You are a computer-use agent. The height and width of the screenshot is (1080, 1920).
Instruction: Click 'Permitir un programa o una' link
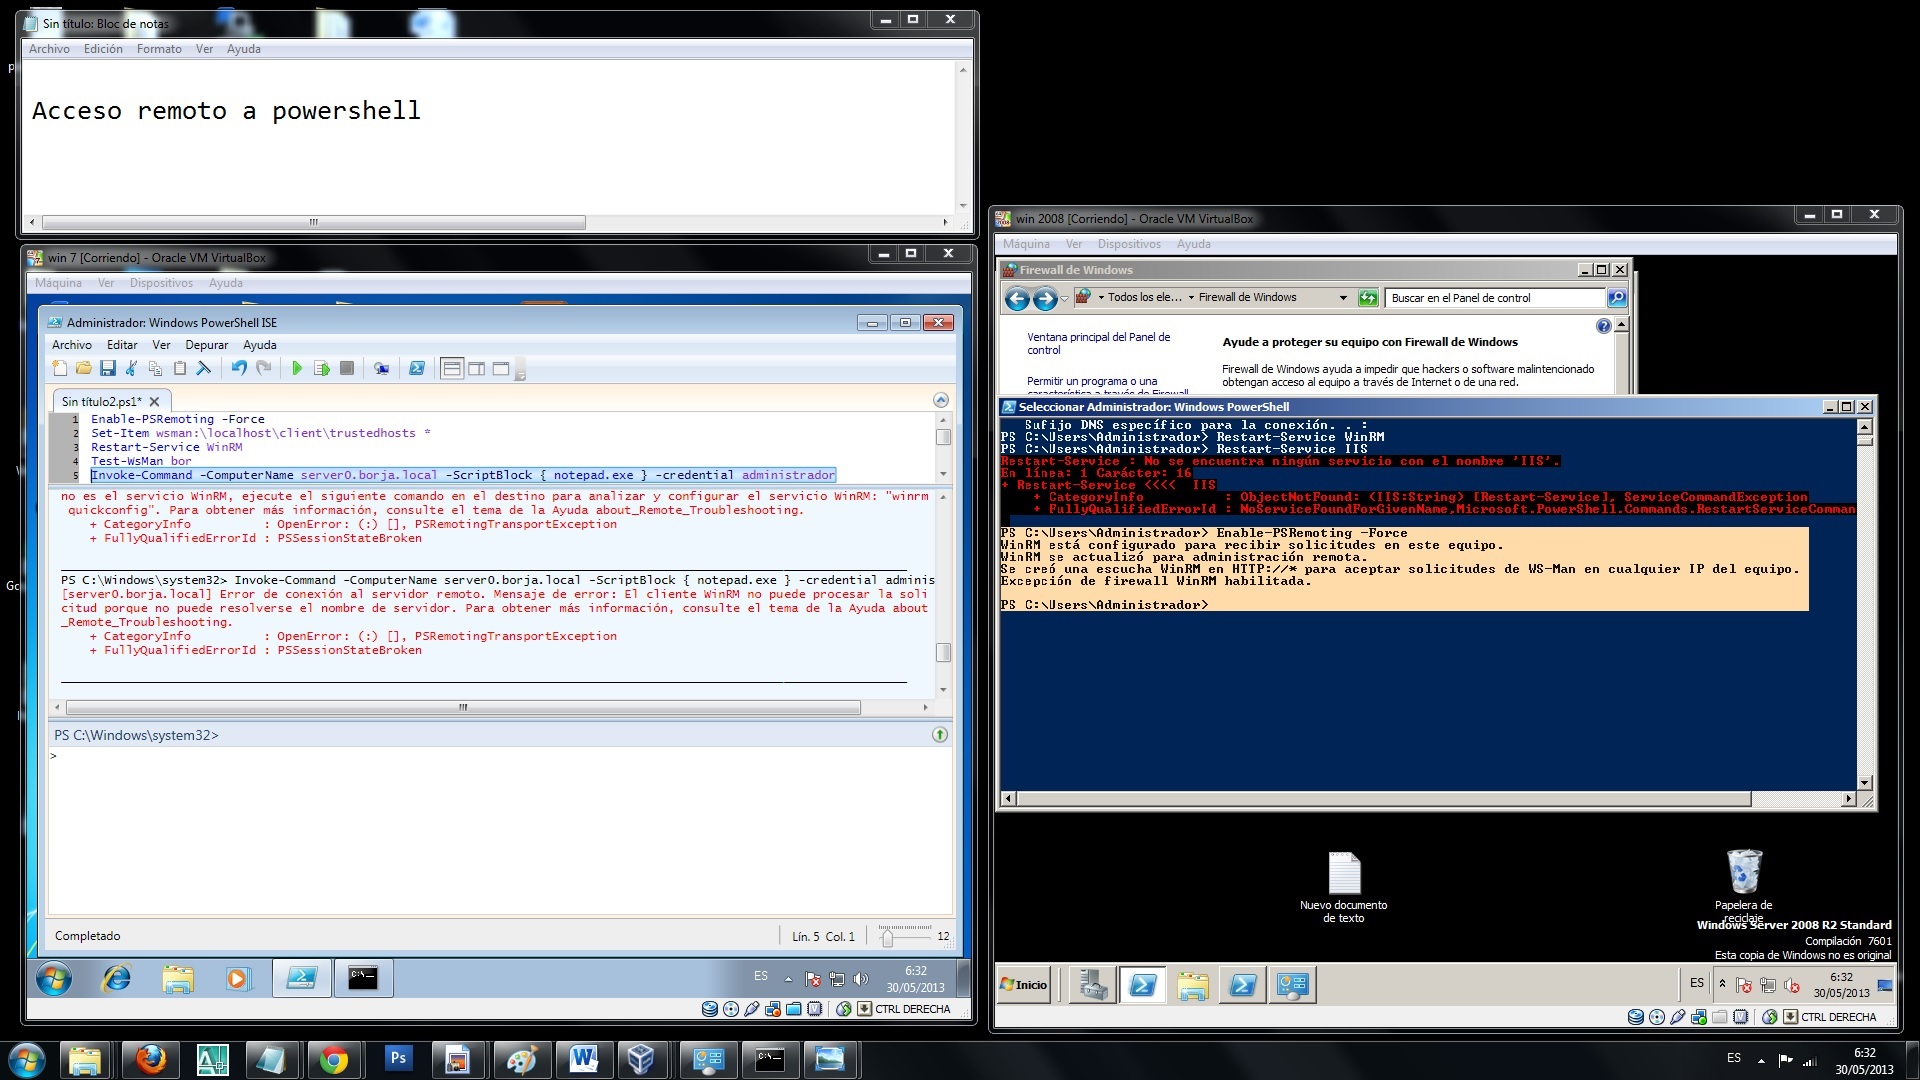(x=1091, y=381)
